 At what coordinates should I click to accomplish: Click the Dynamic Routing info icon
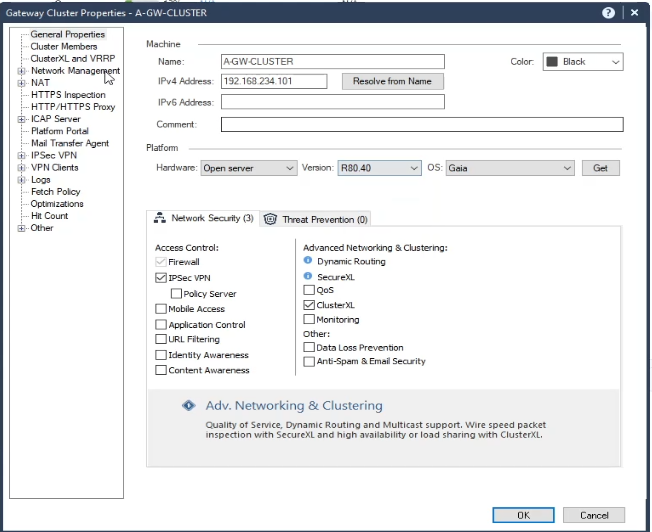tap(308, 260)
